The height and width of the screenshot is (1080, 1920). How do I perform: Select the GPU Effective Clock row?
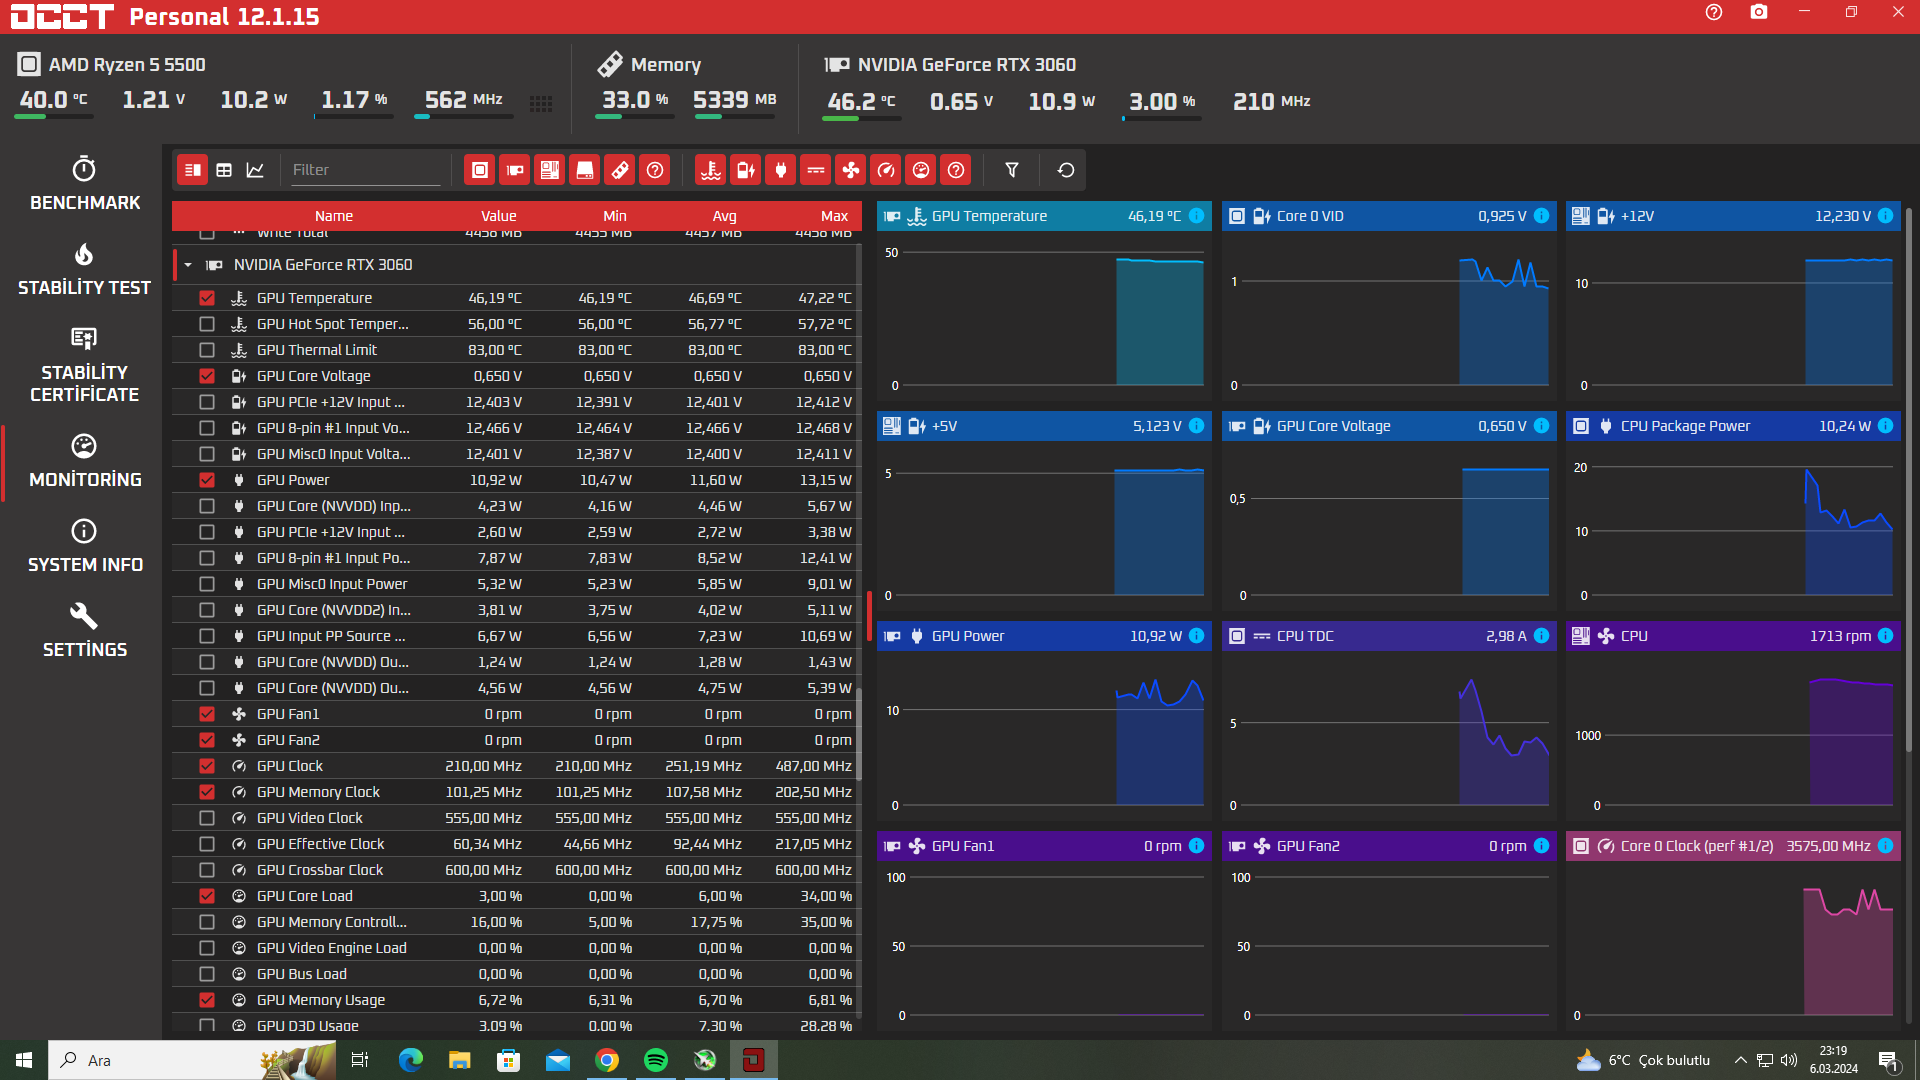pyautogui.click(x=515, y=844)
